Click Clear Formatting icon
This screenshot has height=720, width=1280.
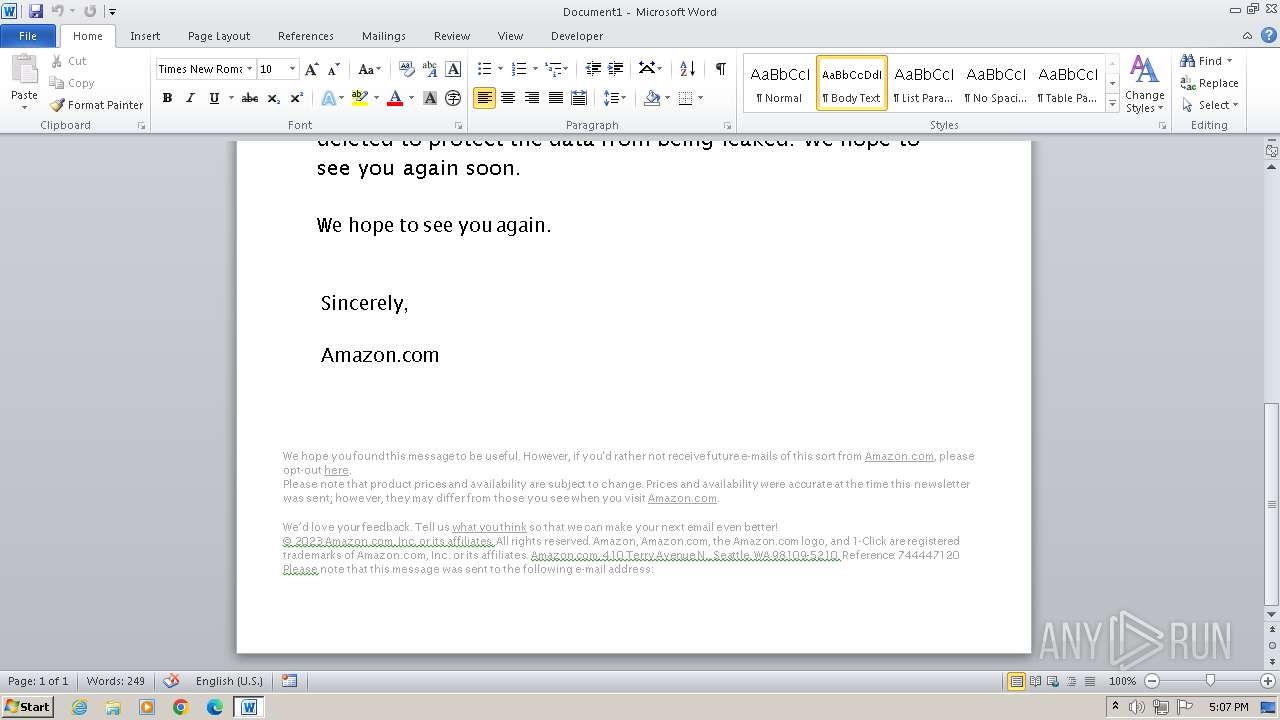[x=407, y=69]
